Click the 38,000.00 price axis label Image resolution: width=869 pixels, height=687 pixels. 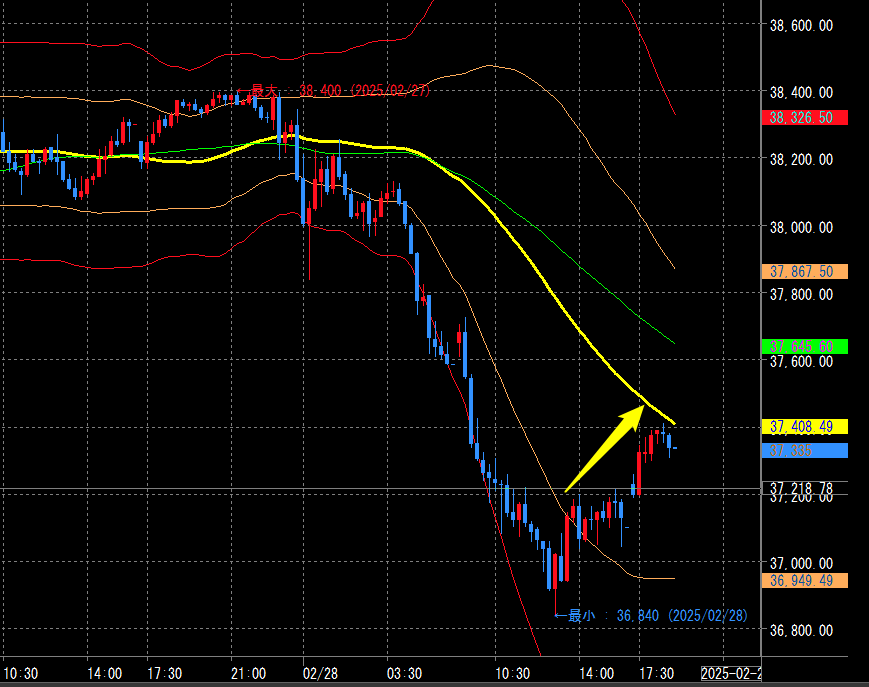pos(801,227)
